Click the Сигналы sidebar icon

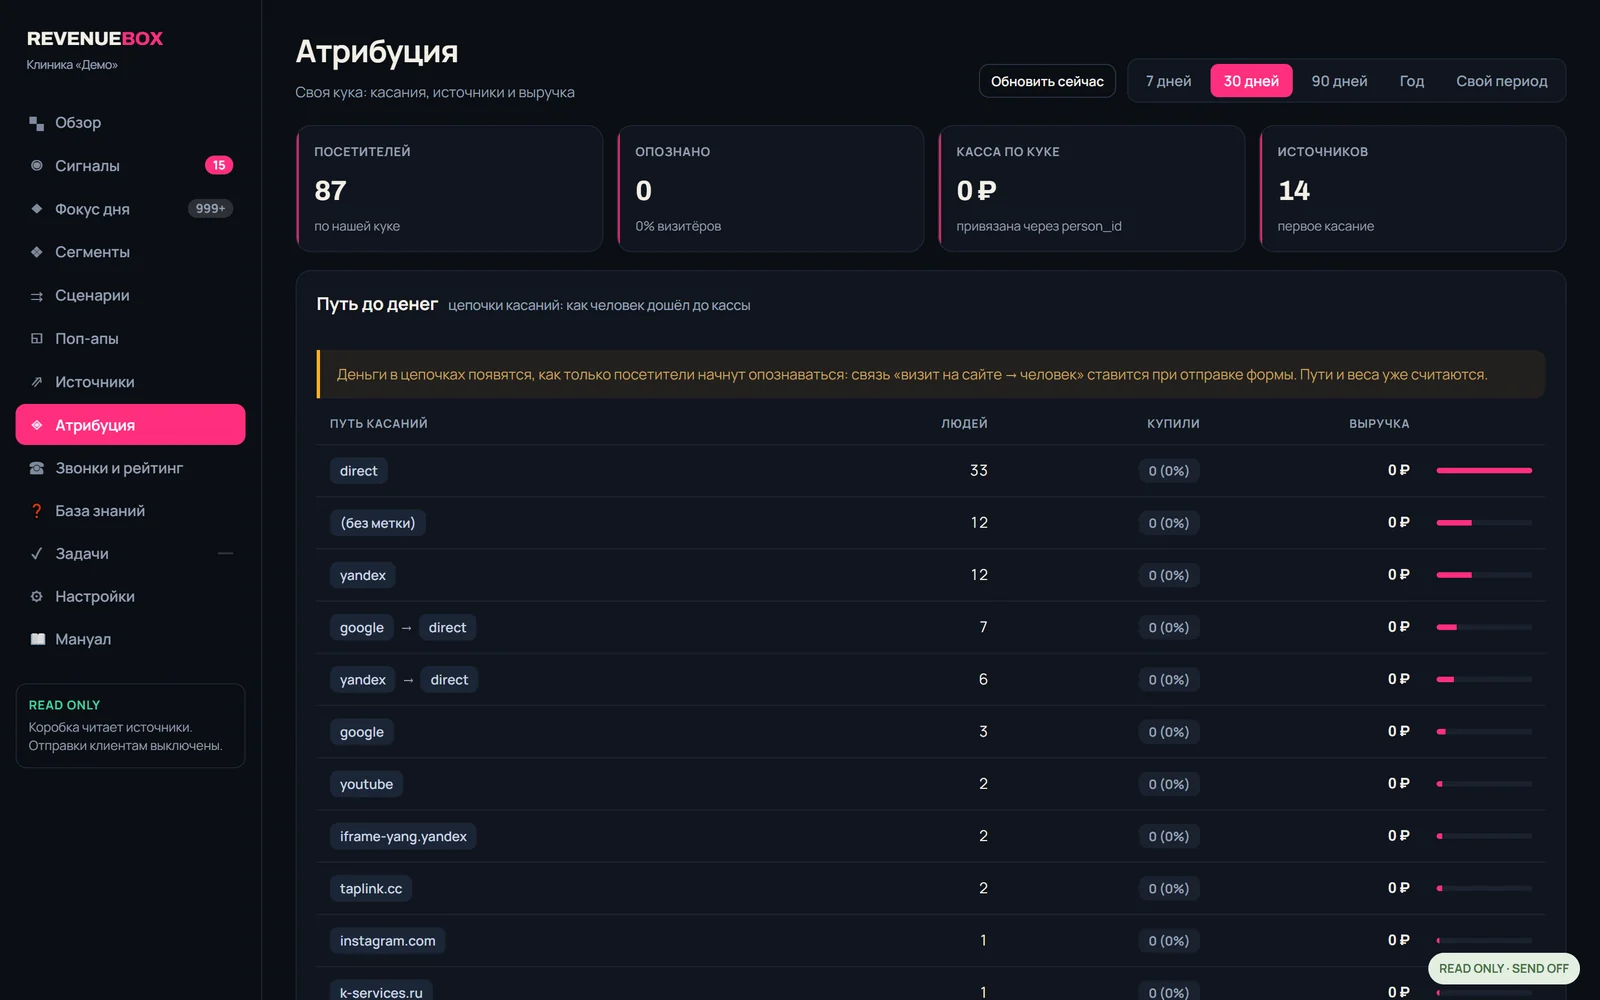37,166
